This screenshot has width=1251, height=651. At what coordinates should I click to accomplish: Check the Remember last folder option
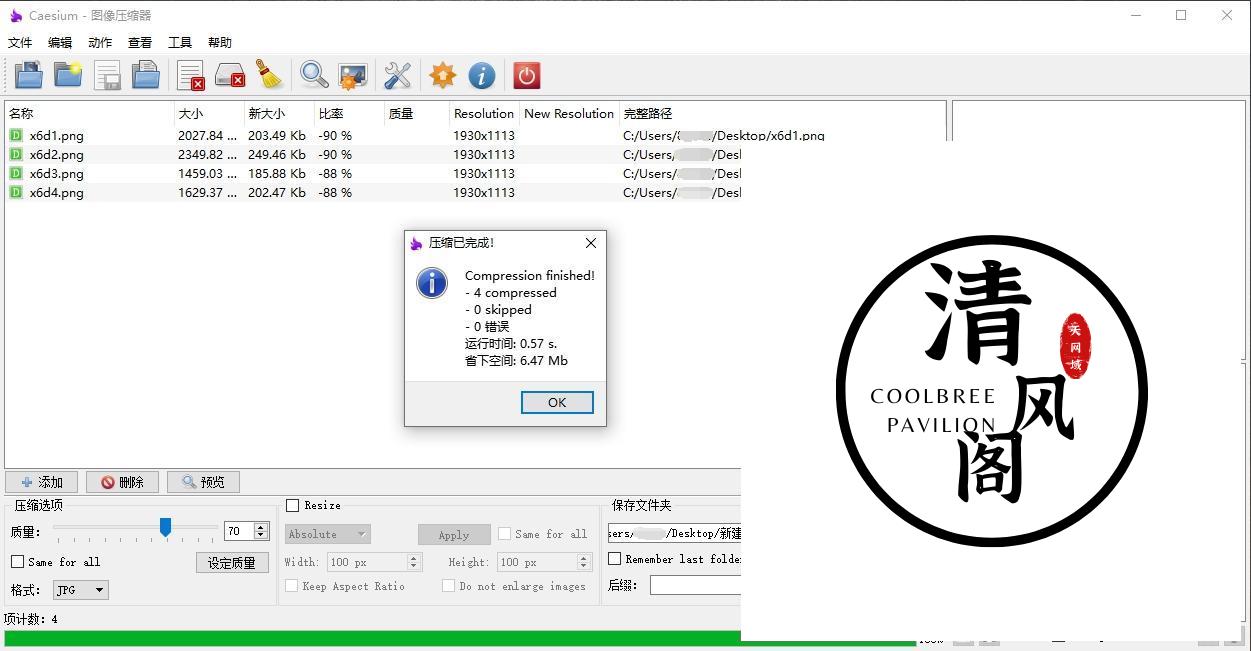tap(614, 559)
